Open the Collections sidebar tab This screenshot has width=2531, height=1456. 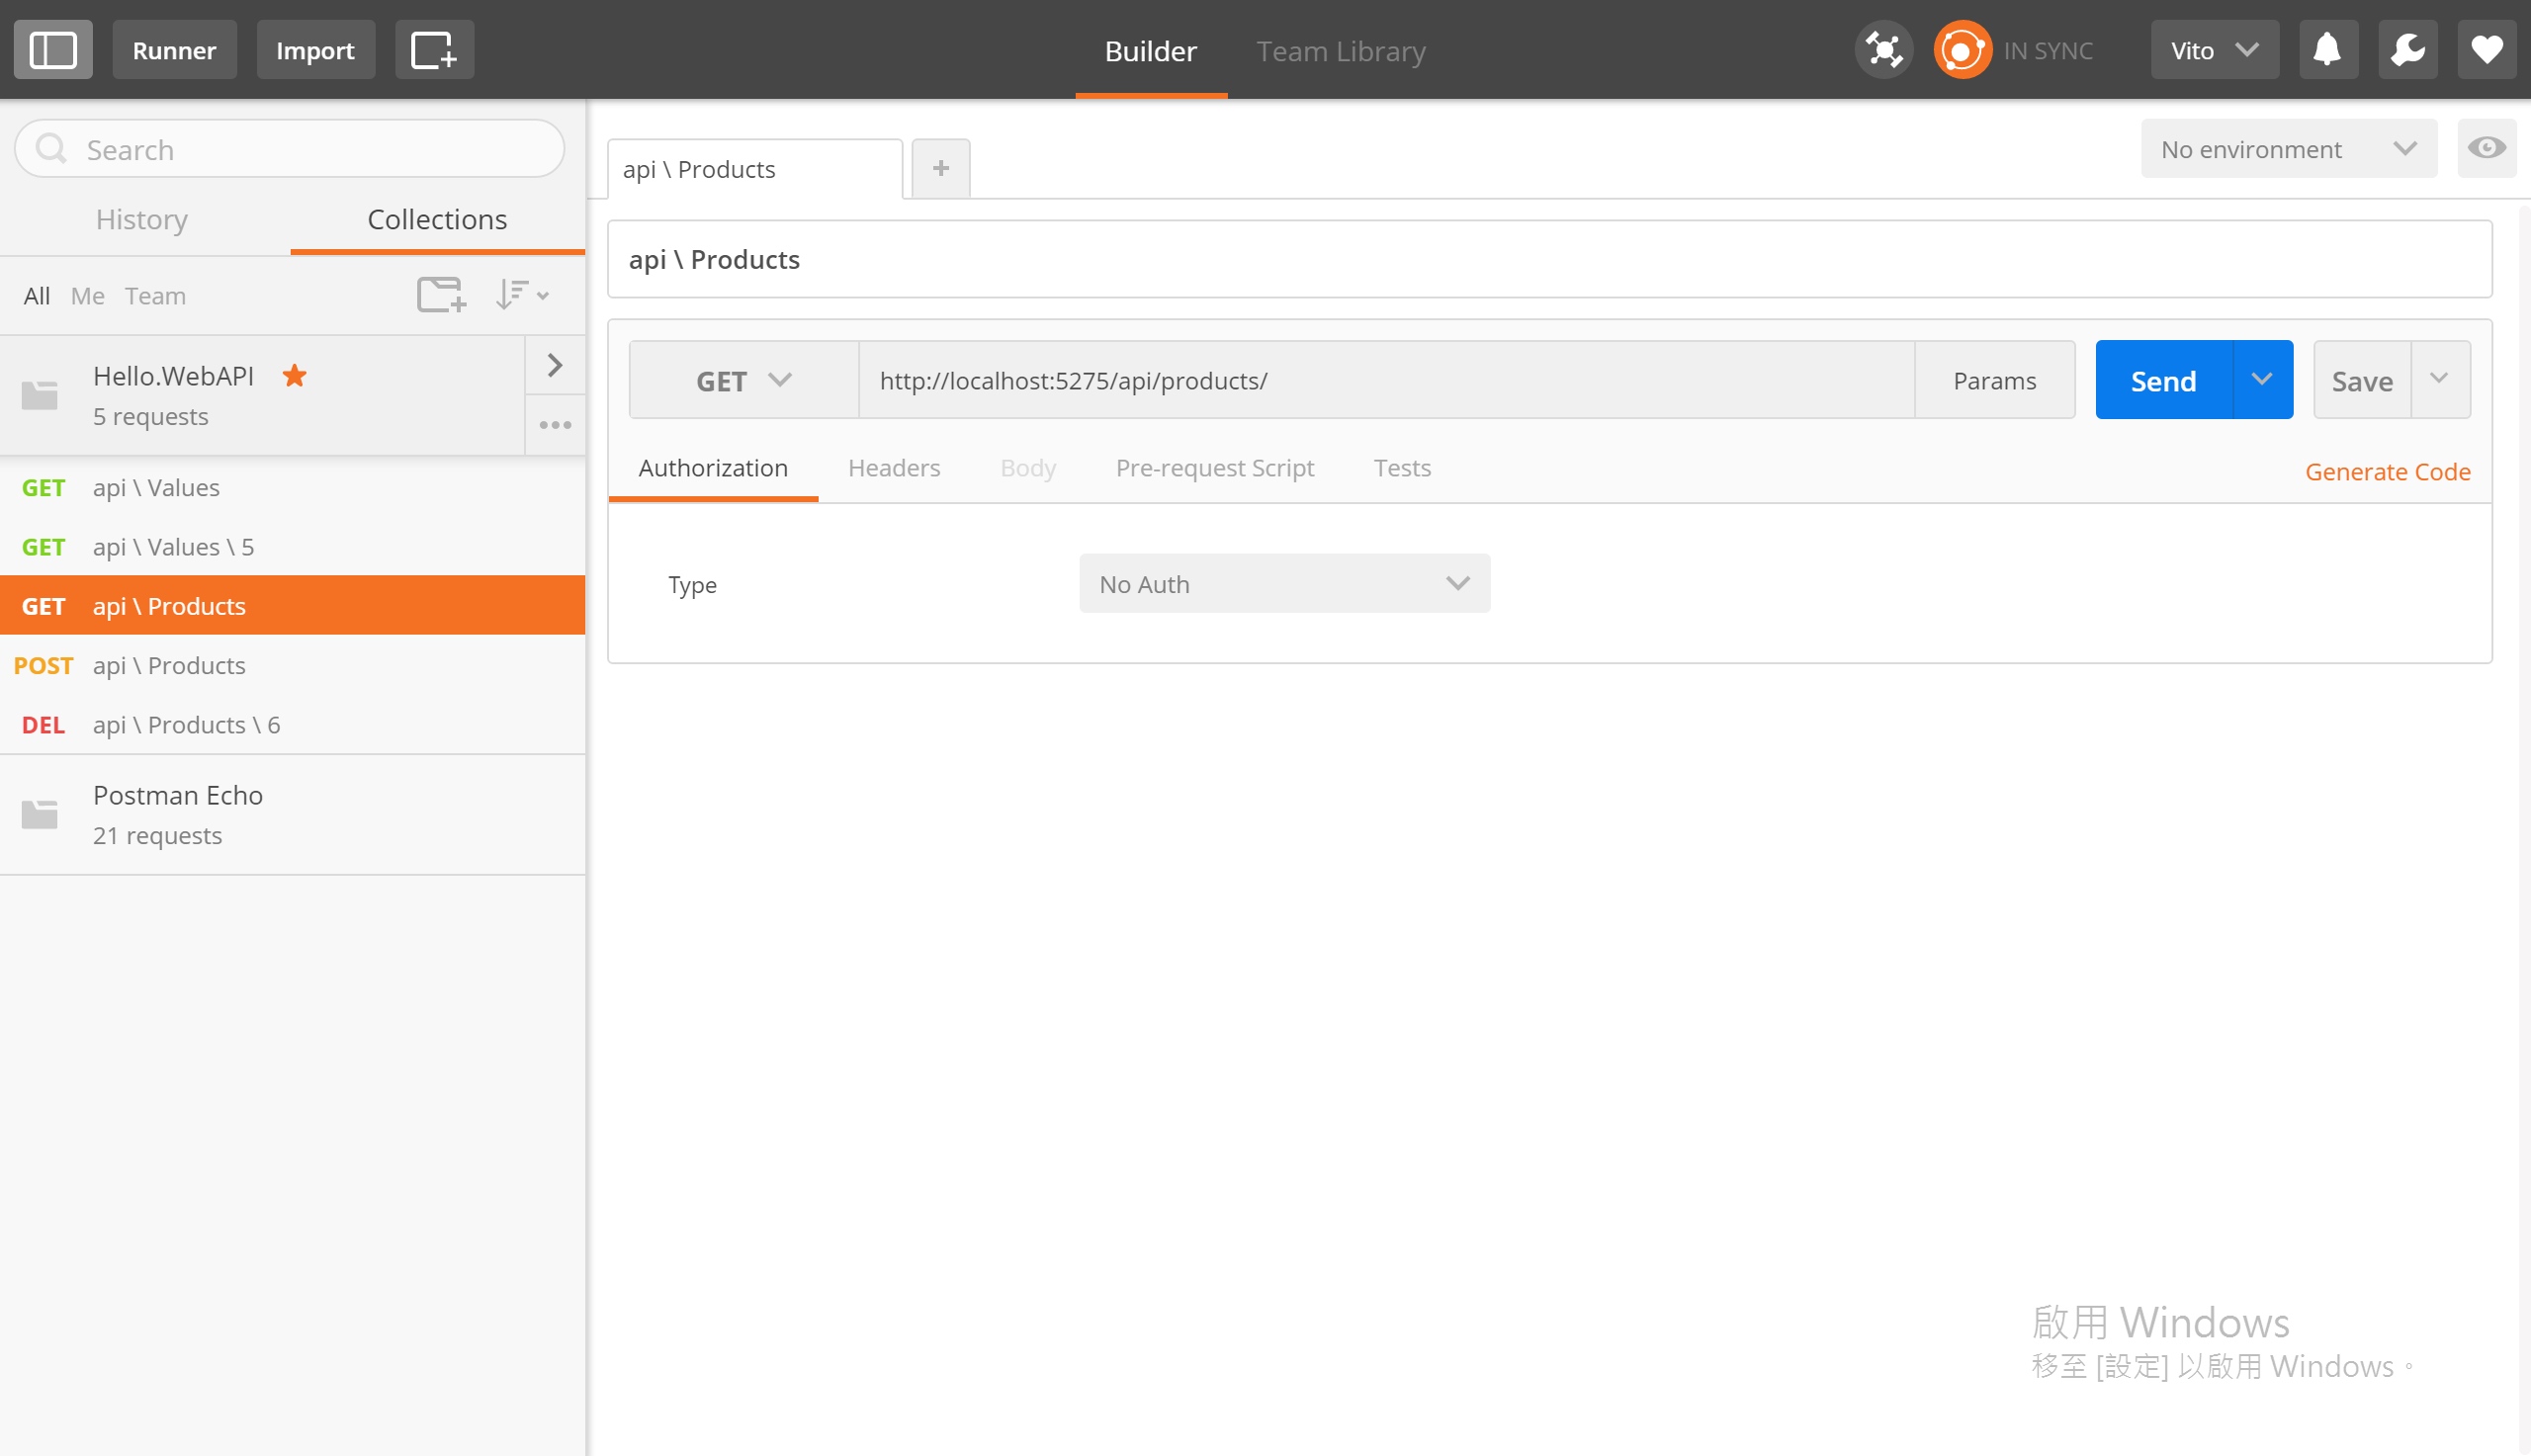click(437, 219)
